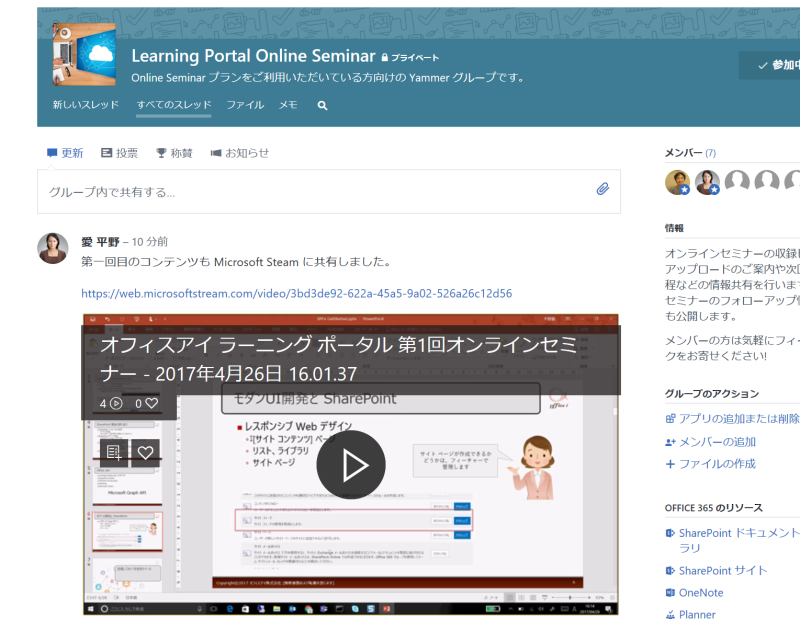Viewport: 800px width, 619px height.
Task: Click the poster name 愛 平野
Action: point(100,242)
